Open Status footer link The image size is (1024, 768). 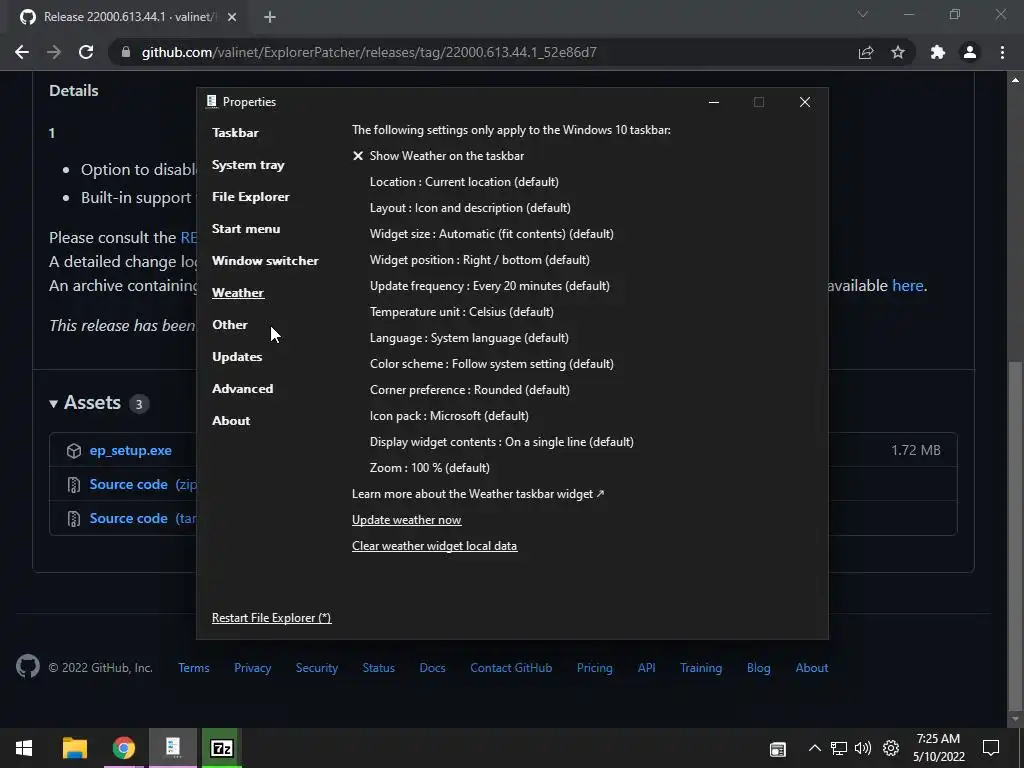point(379,668)
